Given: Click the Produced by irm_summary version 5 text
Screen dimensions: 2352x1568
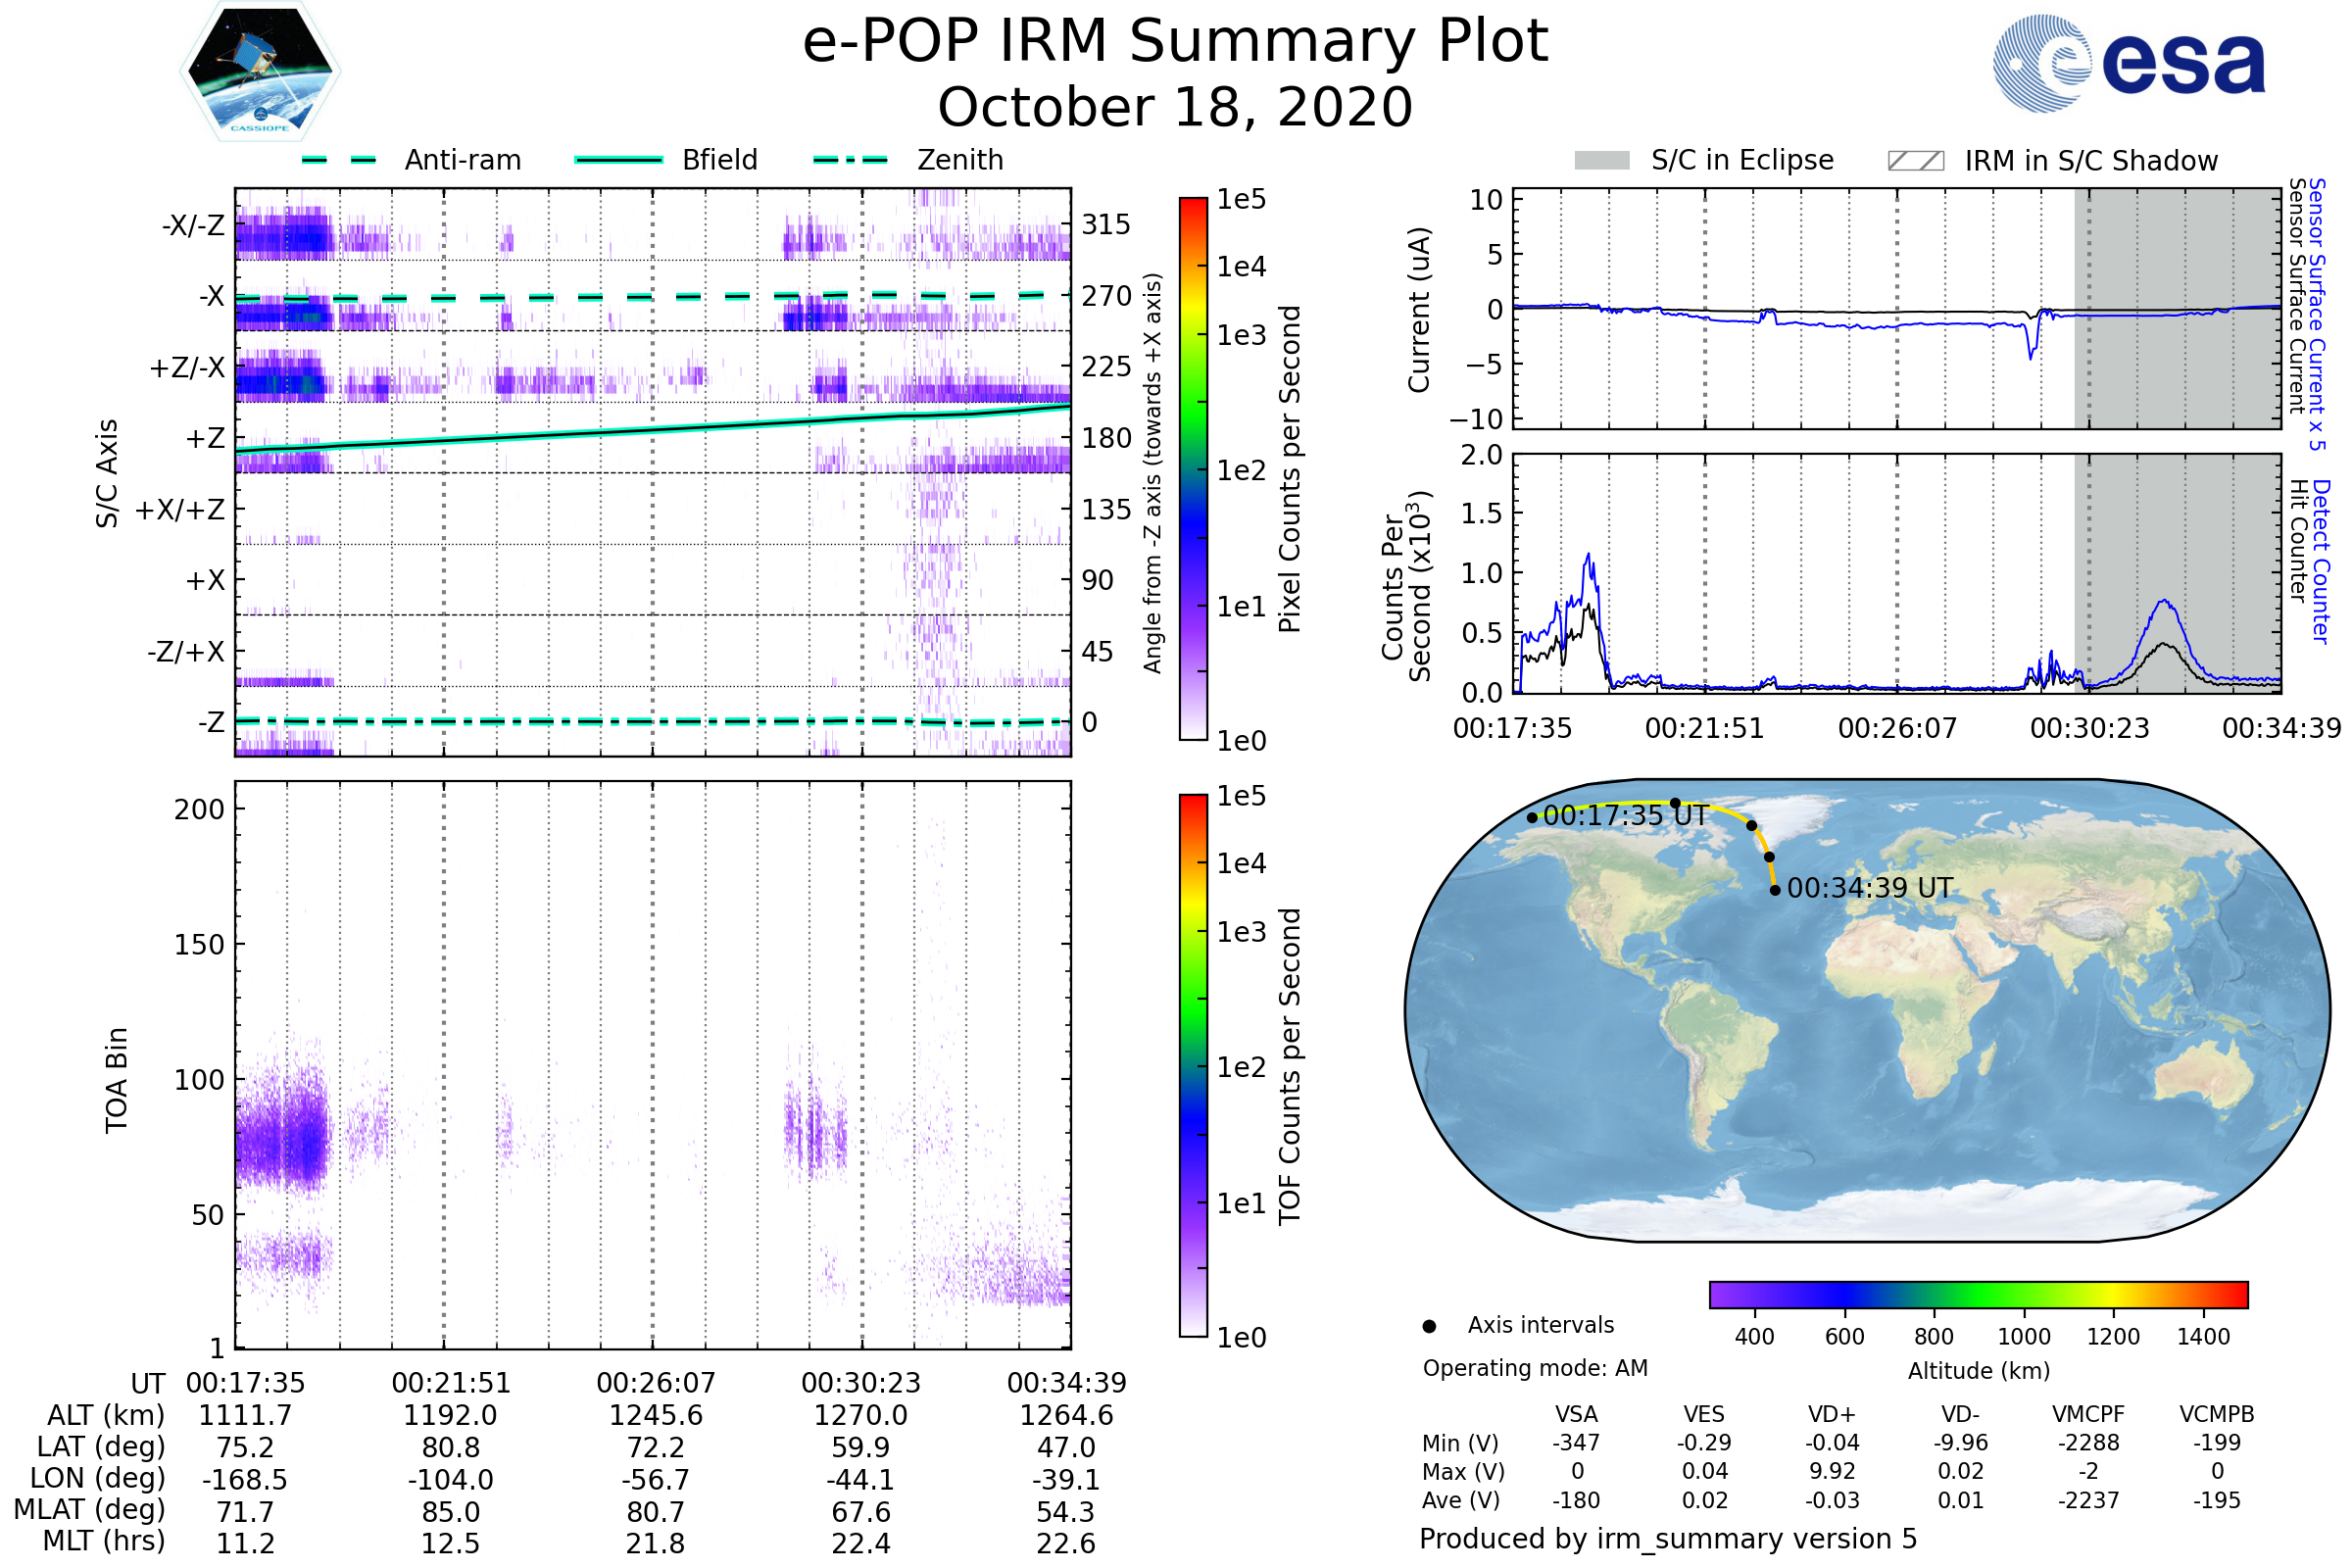Looking at the screenshot, I should (x=1668, y=1539).
